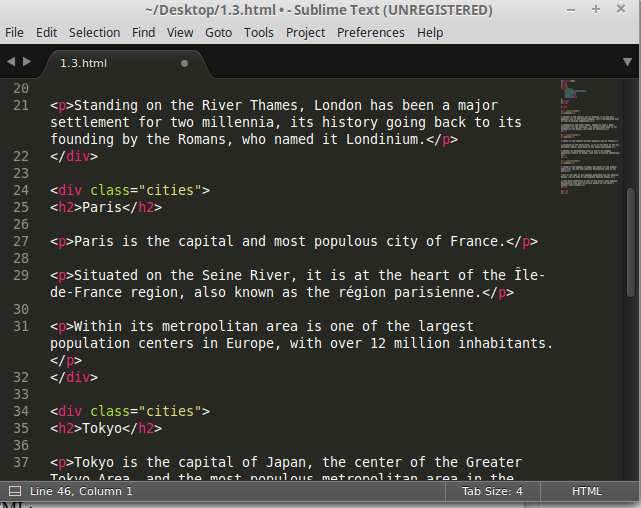The image size is (641, 508).
Task: Open the Tools menu
Action: pyautogui.click(x=258, y=33)
